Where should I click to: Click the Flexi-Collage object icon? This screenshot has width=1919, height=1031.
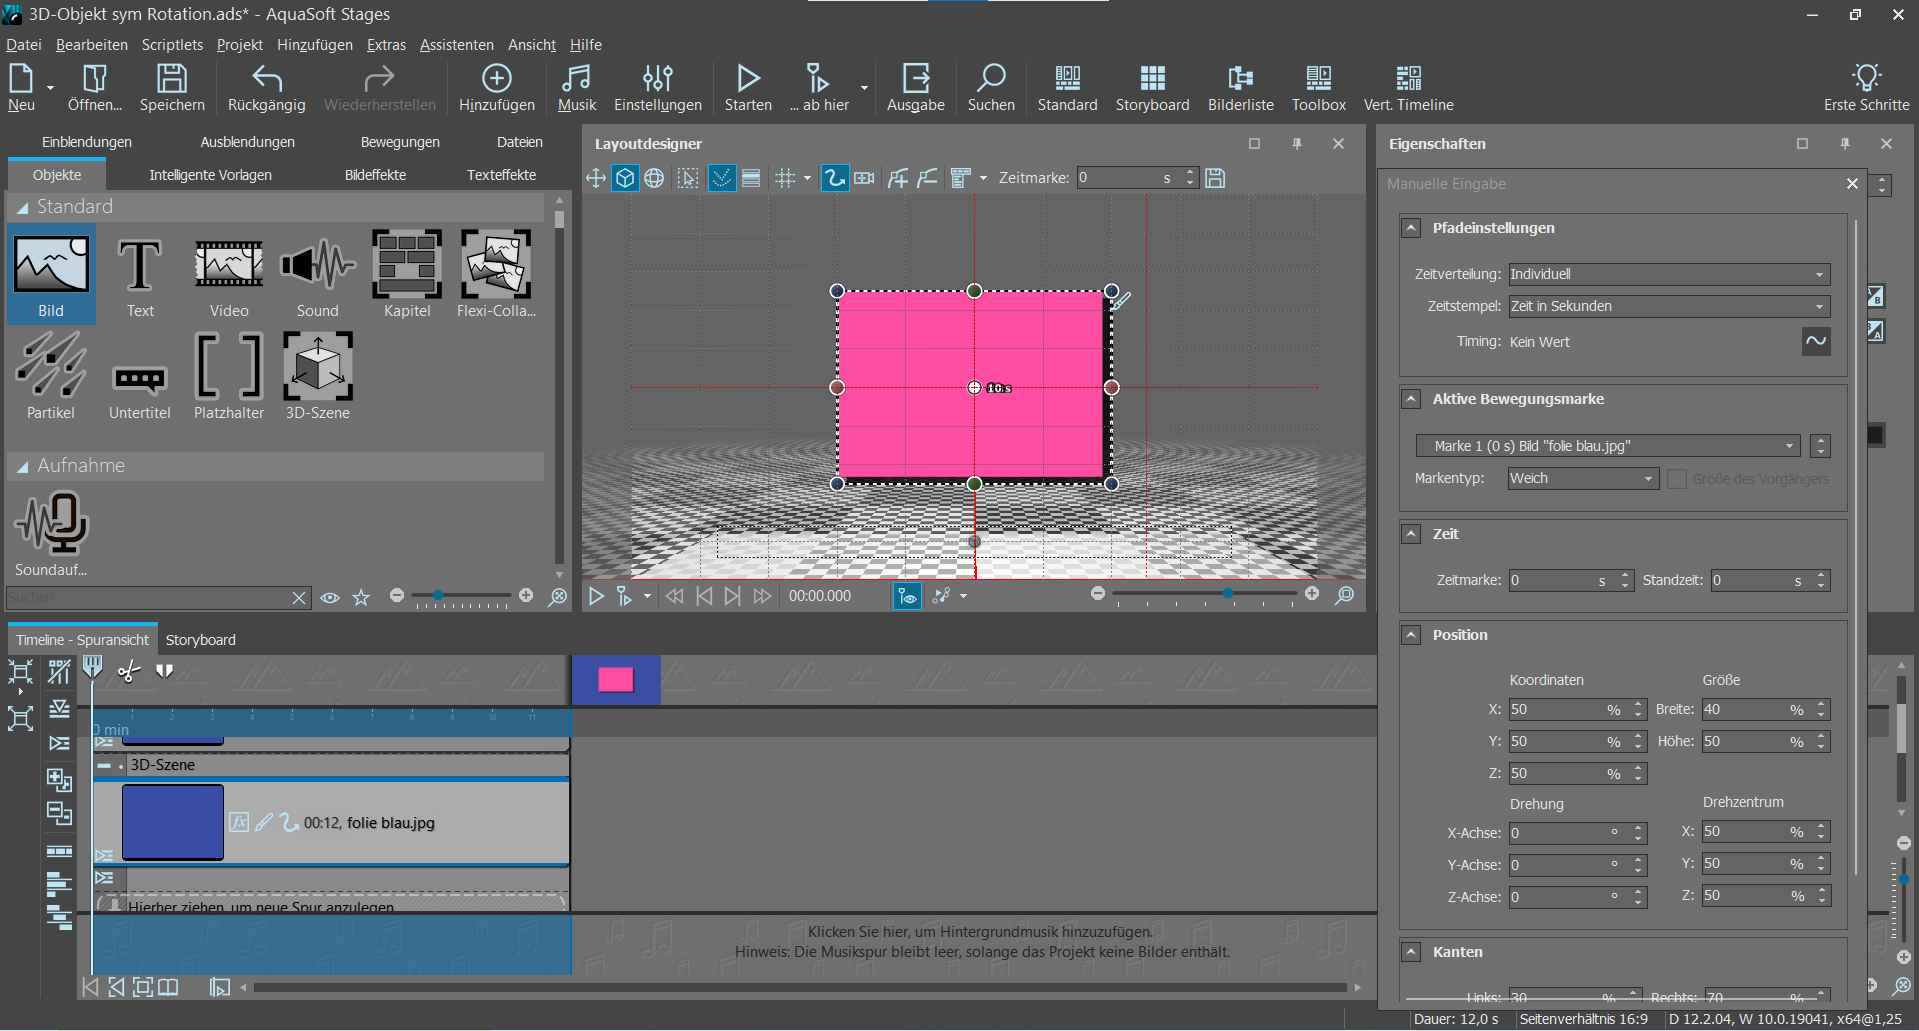click(495, 265)
